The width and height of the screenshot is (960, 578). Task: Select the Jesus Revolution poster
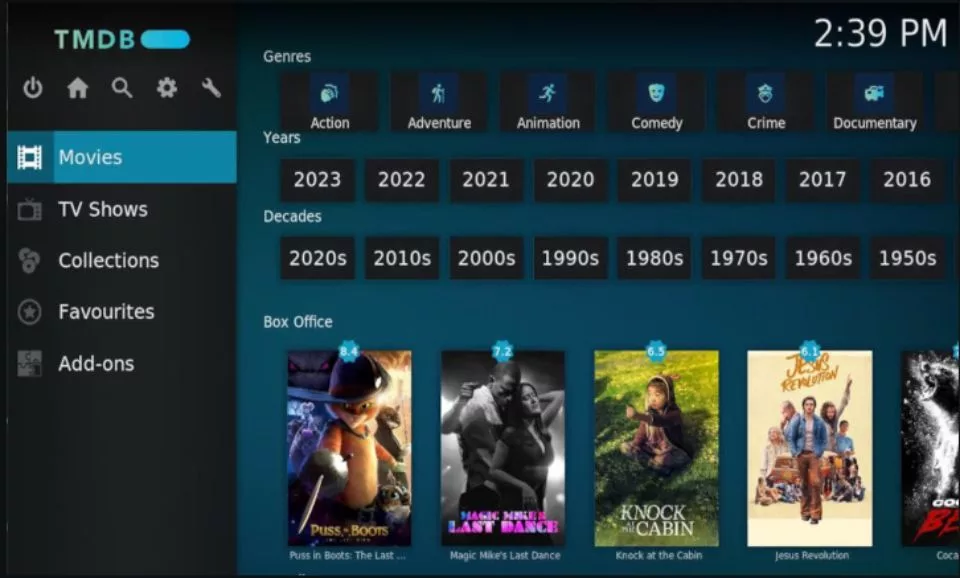pos(810,448)
